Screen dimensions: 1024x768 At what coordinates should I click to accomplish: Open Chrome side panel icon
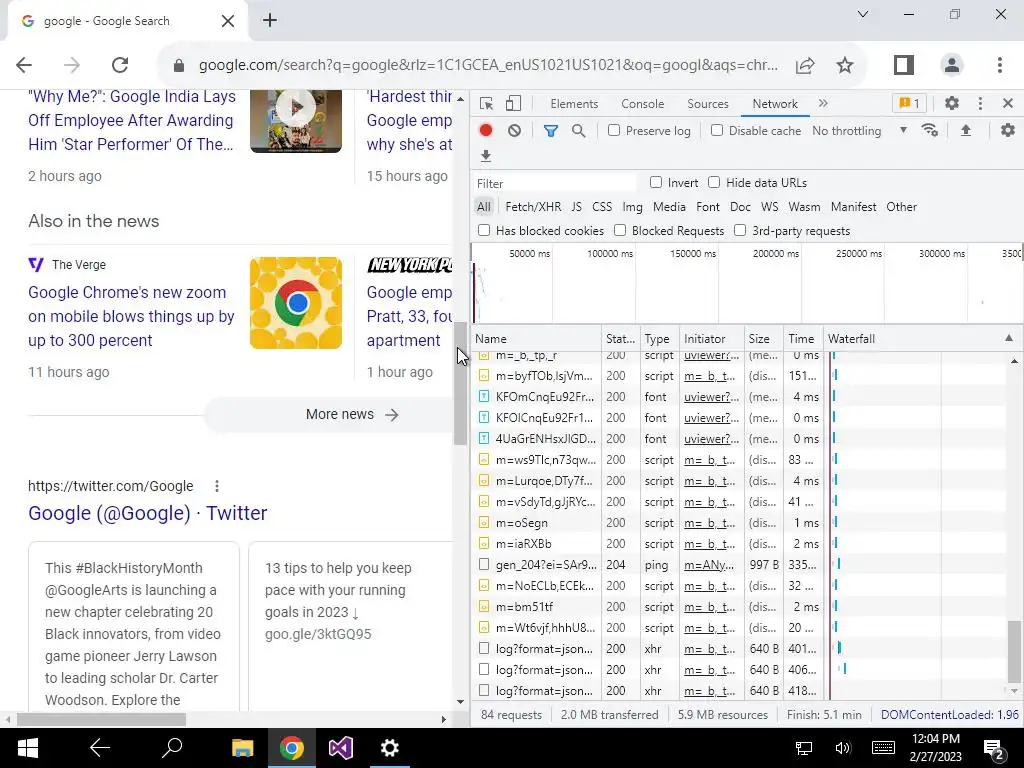pyautogui.click(x=904, y=65)
